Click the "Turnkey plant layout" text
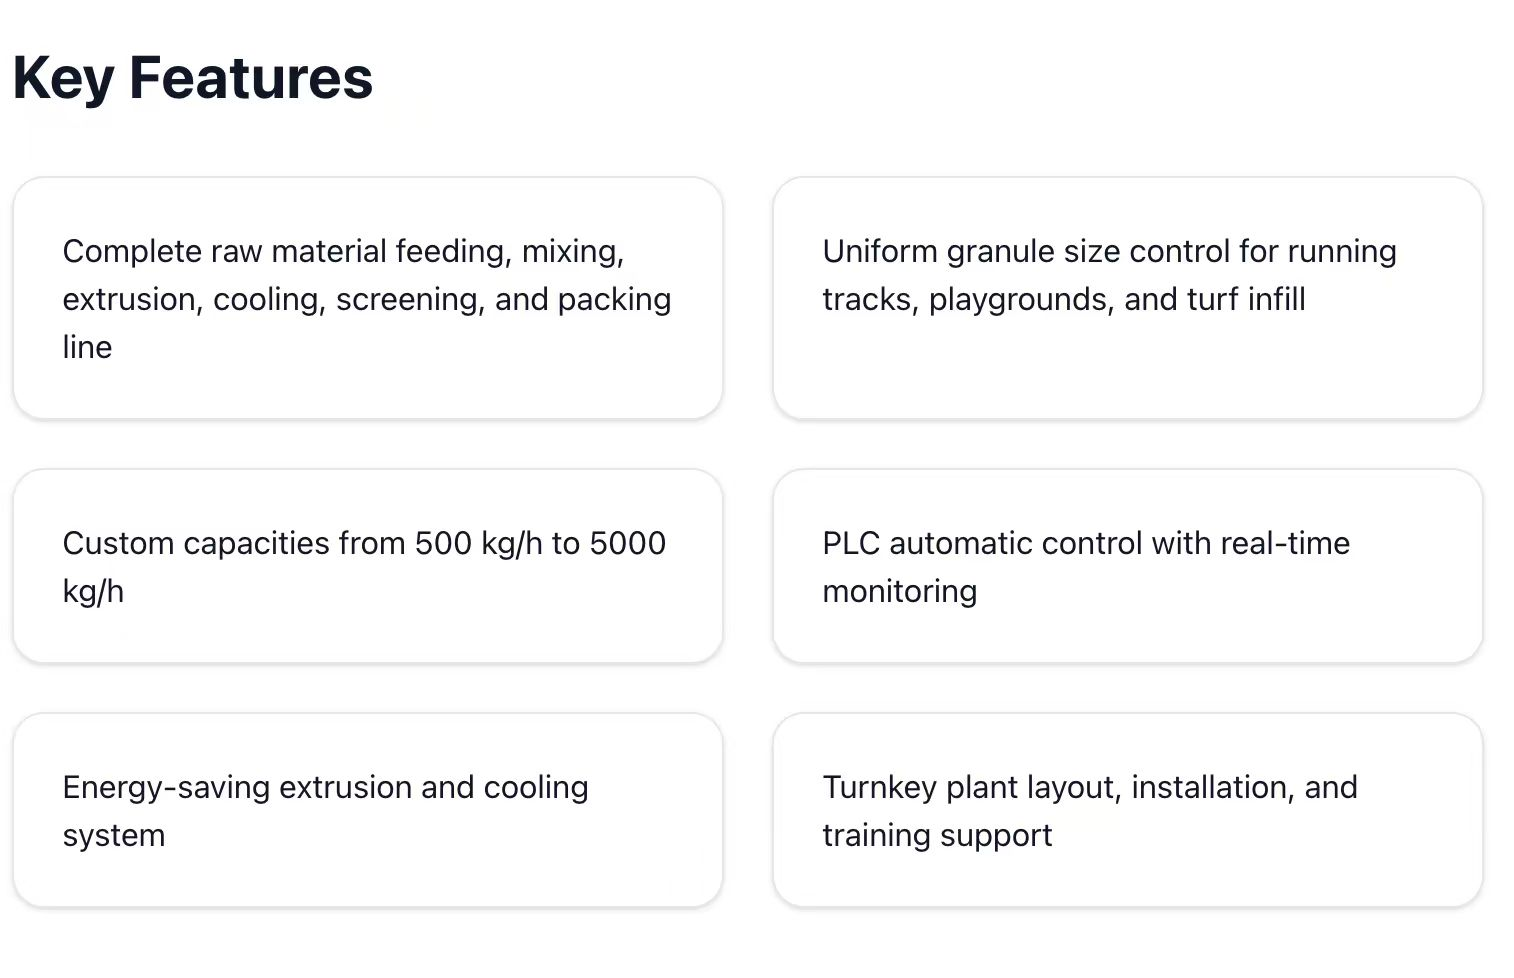The height and width of the screenshot is (978, 1514). (968, 787)
